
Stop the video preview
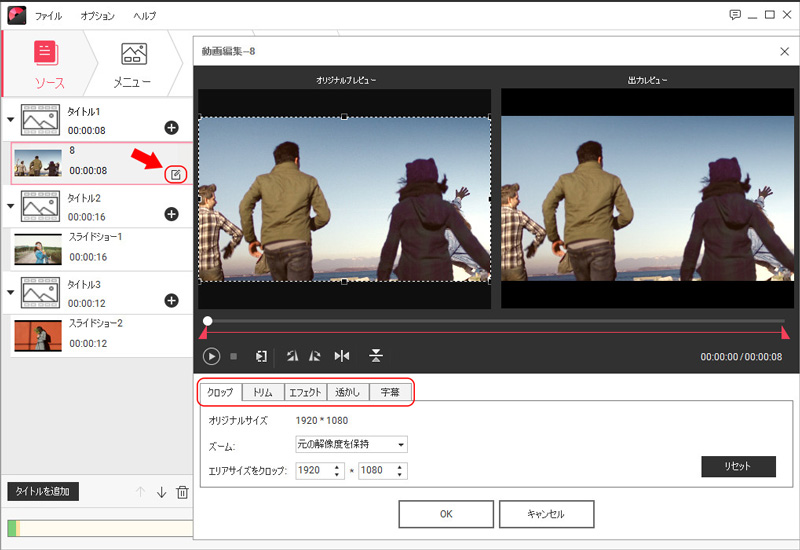click(234, 356)
